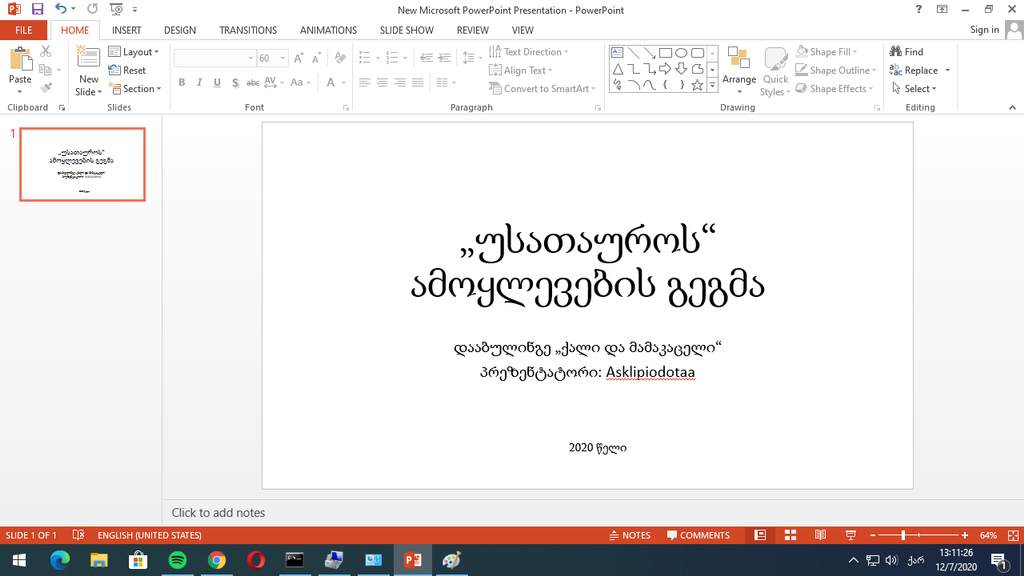Open Slide Sorter view in status bar

[790, 535]
